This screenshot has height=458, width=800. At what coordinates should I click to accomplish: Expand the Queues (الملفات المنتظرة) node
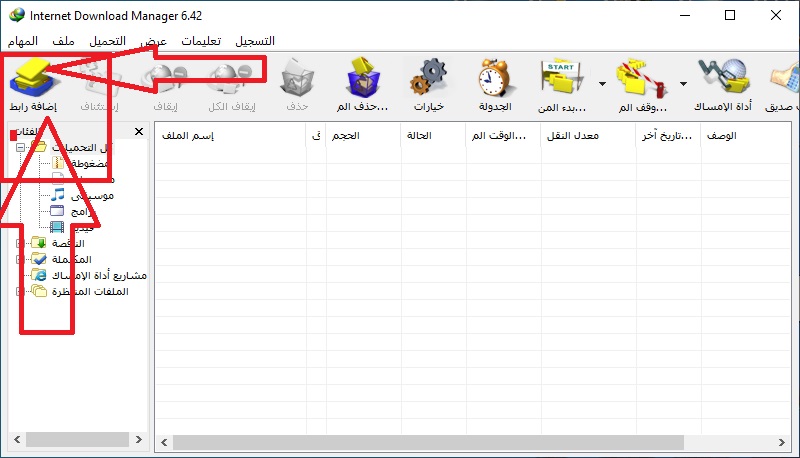[20, 291]
